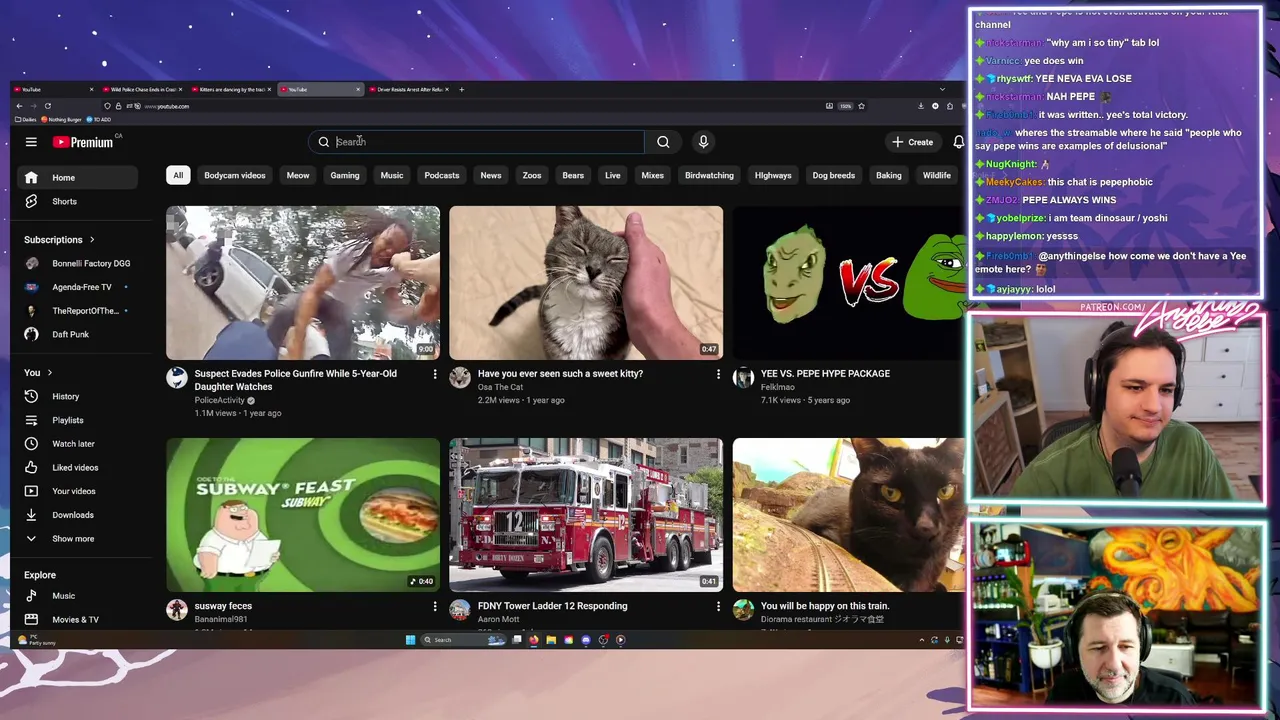Screen dimensions: 1280x720
Task: Select the Dog breeds chip
Action: coord(833,175)
